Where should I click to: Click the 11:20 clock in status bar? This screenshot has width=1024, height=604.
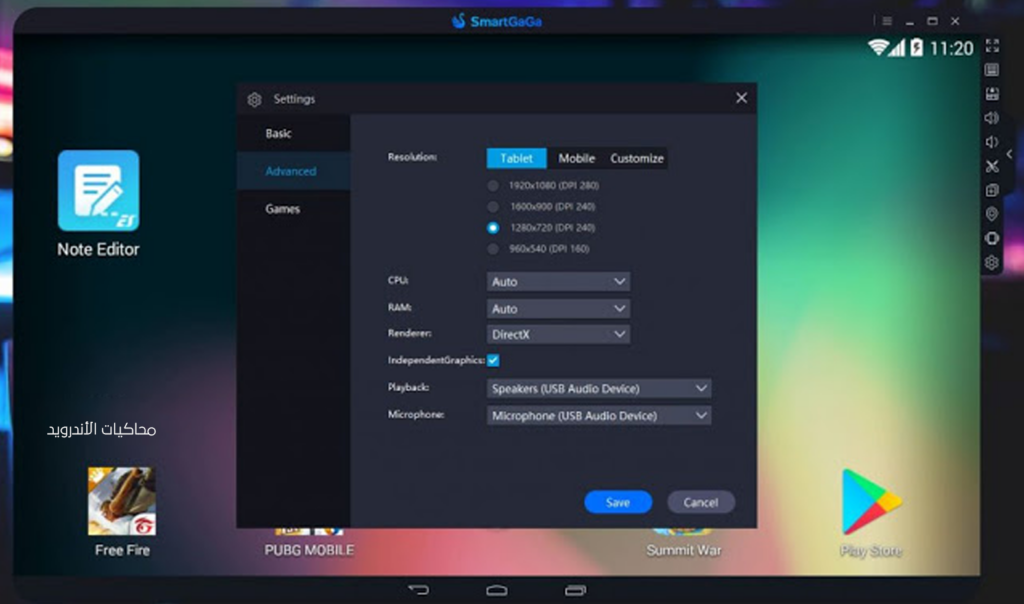(952, 48)
